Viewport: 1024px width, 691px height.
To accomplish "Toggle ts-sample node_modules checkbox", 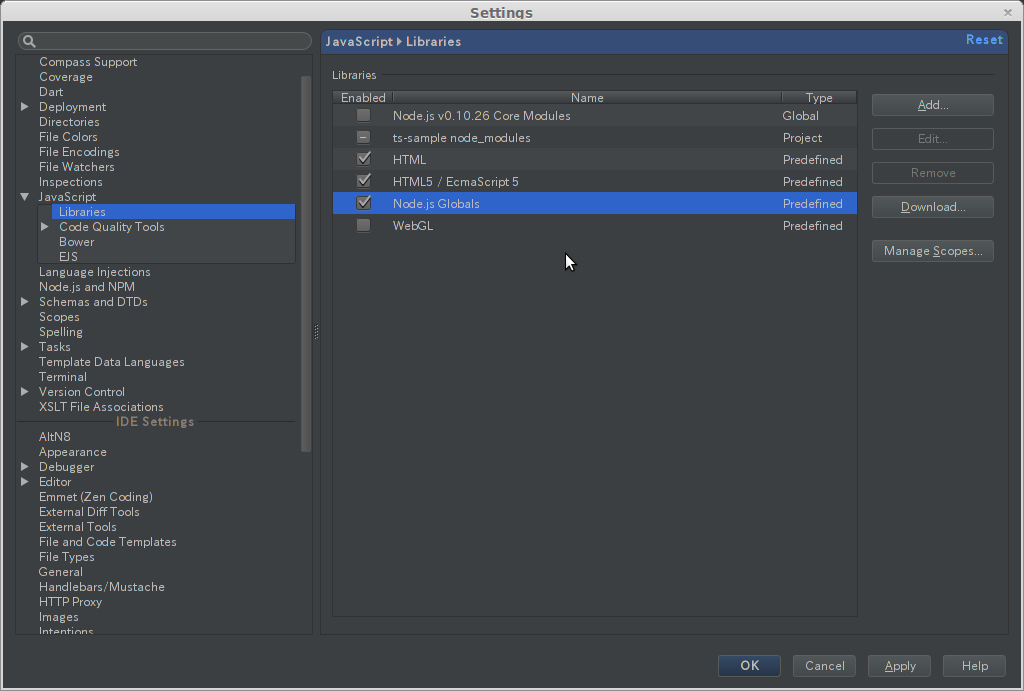I will (x=363, y=138).
